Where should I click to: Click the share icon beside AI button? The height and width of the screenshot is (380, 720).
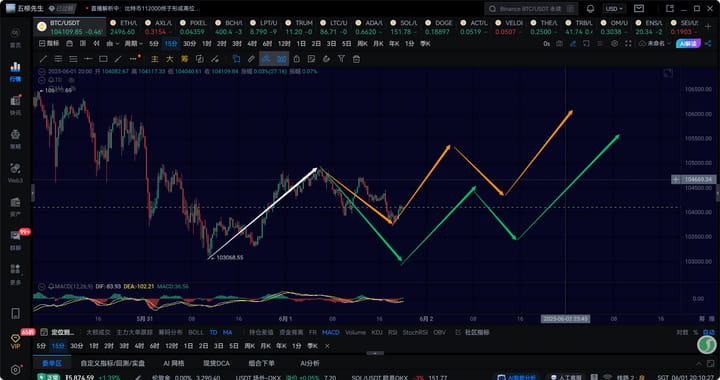(708, 44)
